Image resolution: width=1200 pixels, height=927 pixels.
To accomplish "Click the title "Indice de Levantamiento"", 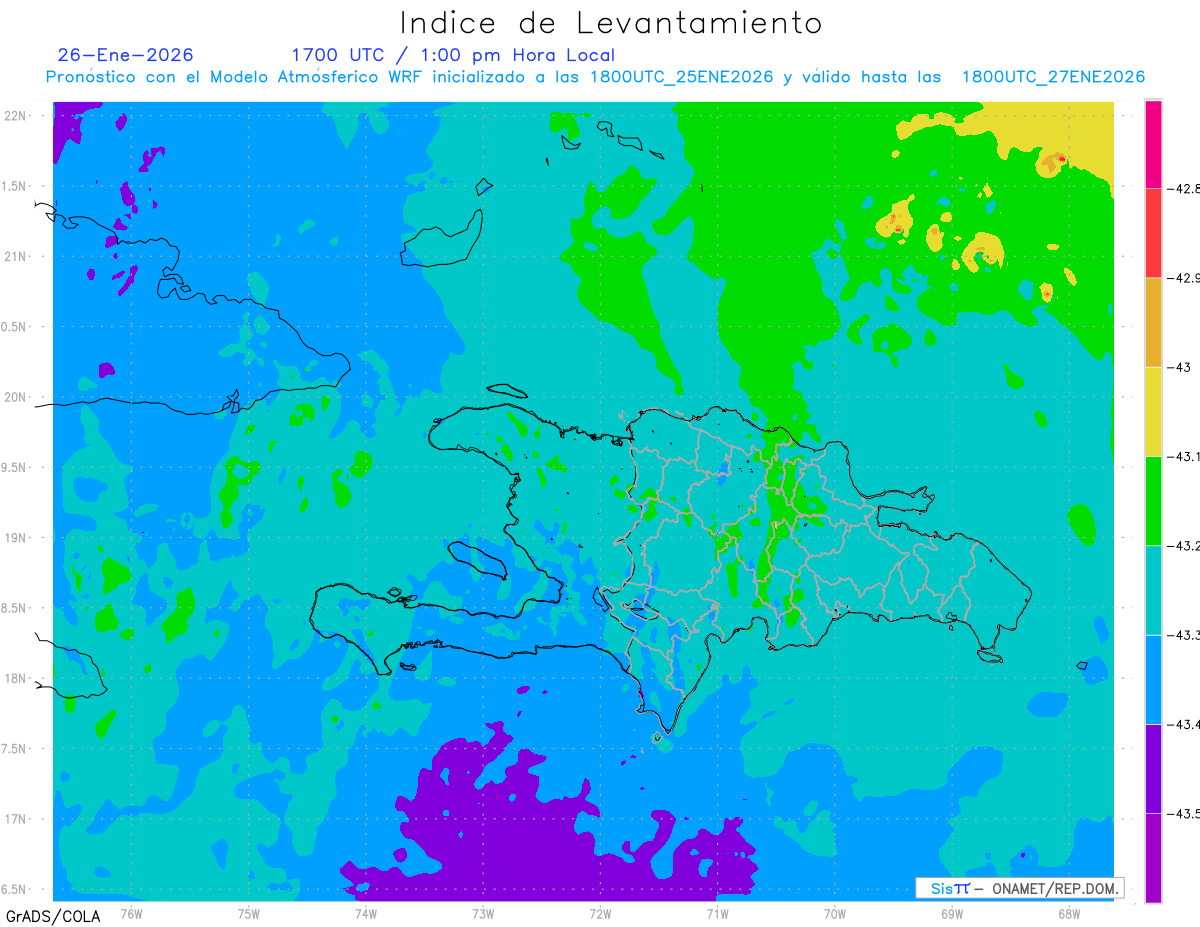I will [x=610, y=22].
